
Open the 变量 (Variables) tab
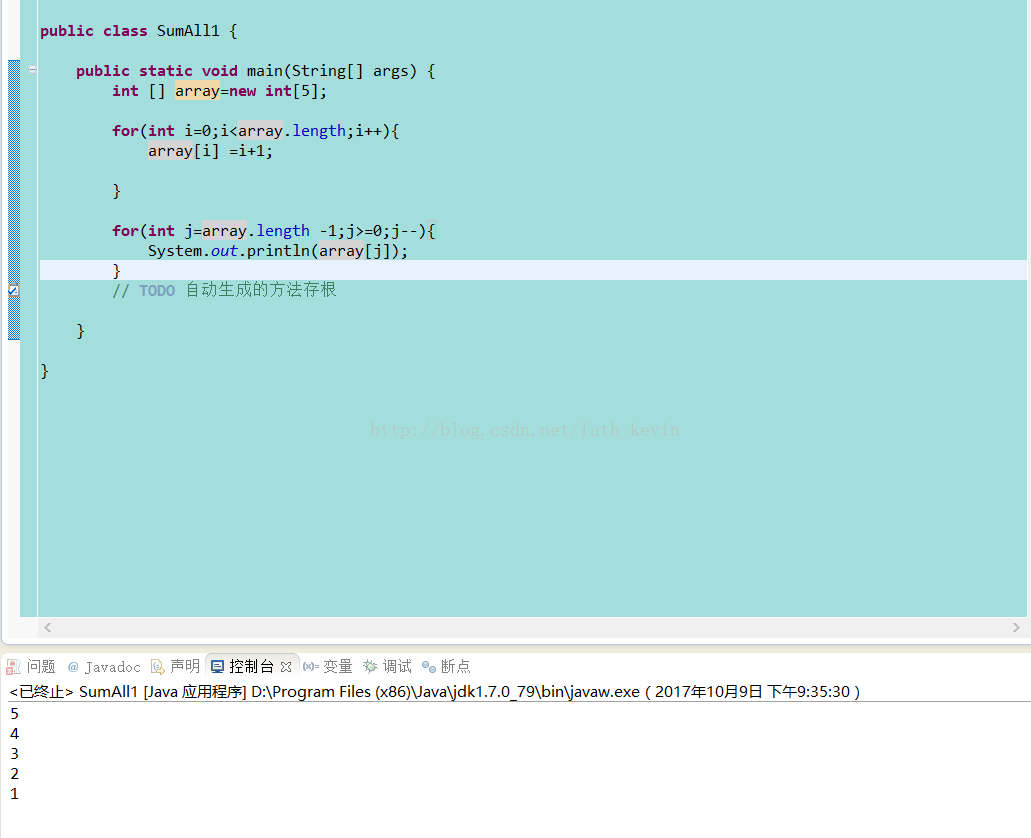pos(327,666)
